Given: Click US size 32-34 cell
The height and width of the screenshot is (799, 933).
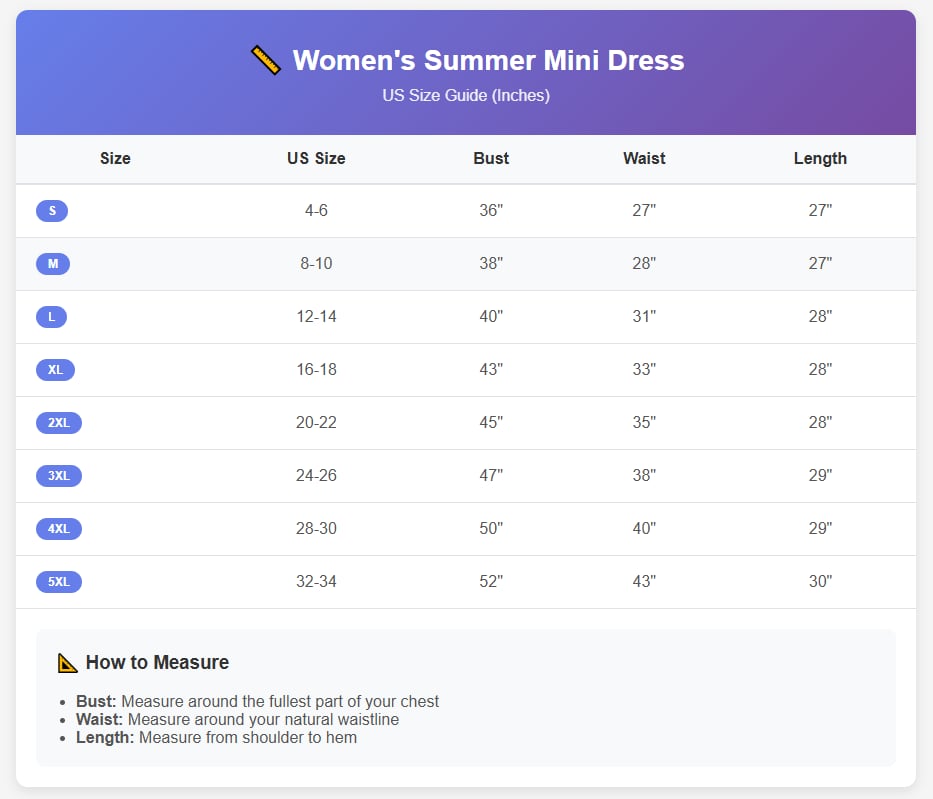Looking at the screenshot, I should coord(316,581).
